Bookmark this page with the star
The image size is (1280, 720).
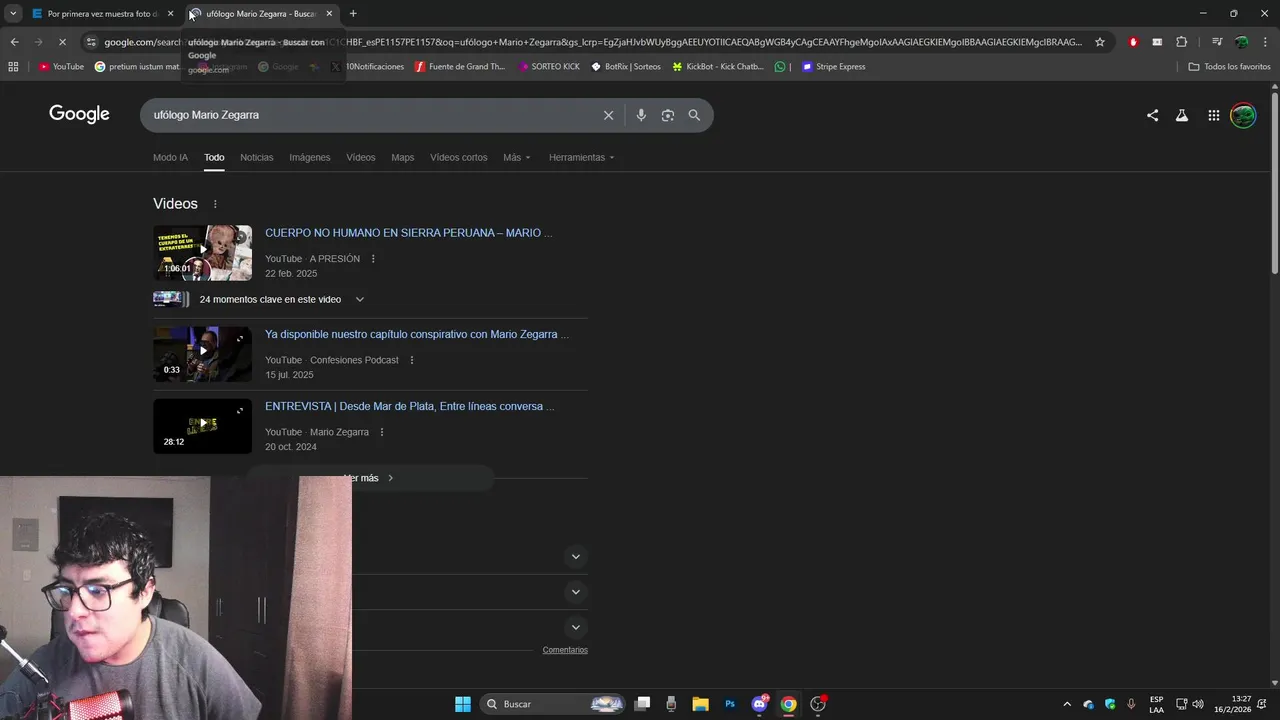click(1100, 42)
